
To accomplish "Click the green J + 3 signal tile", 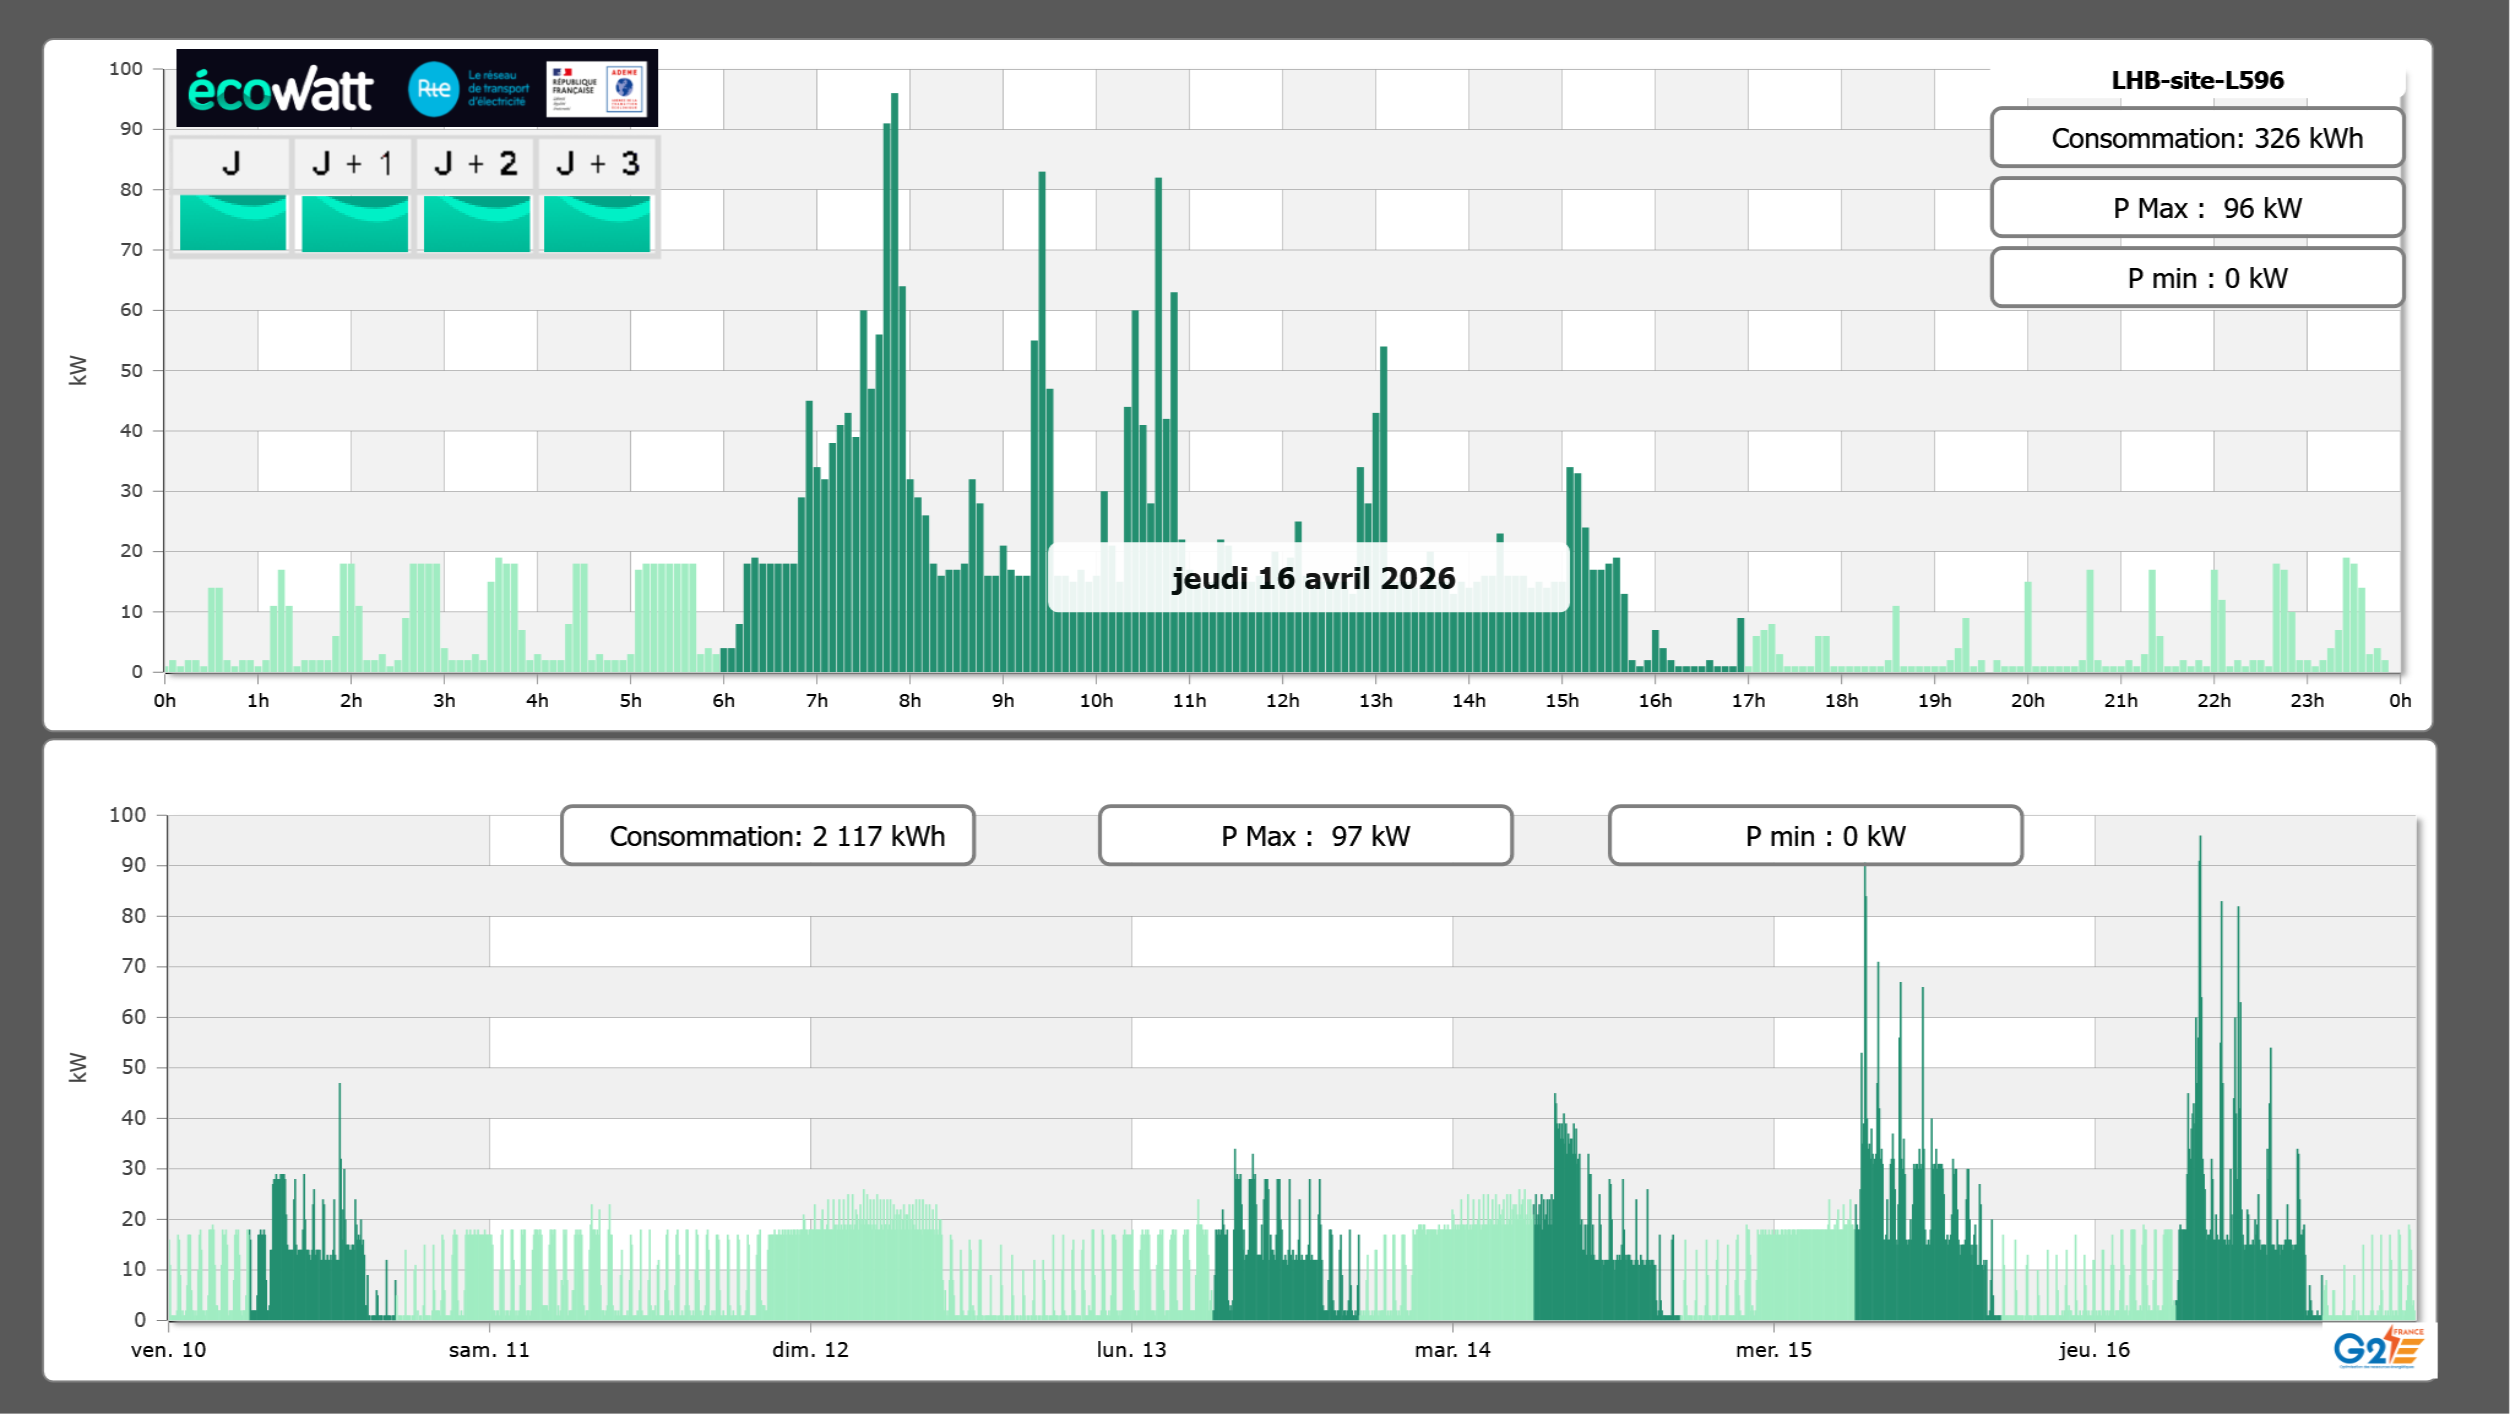I will [x=597, y=223].
